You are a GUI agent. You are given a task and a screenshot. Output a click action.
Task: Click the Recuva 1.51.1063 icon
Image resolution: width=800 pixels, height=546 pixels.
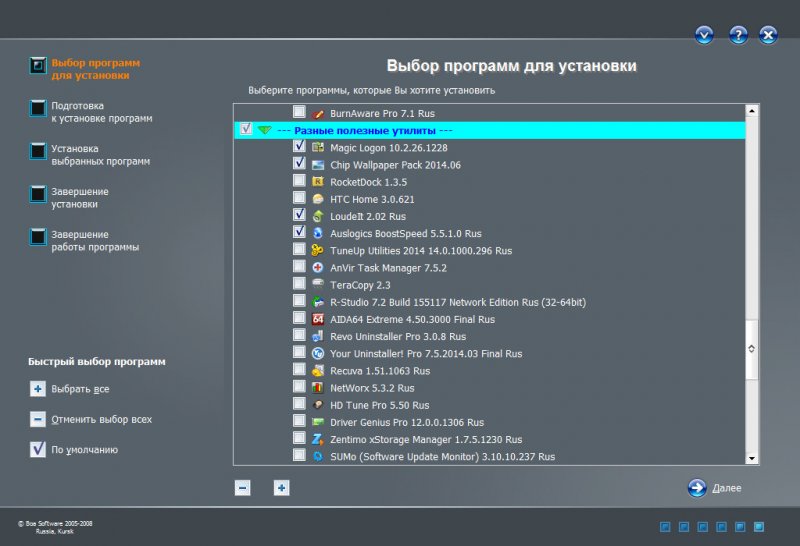(318, 370)
